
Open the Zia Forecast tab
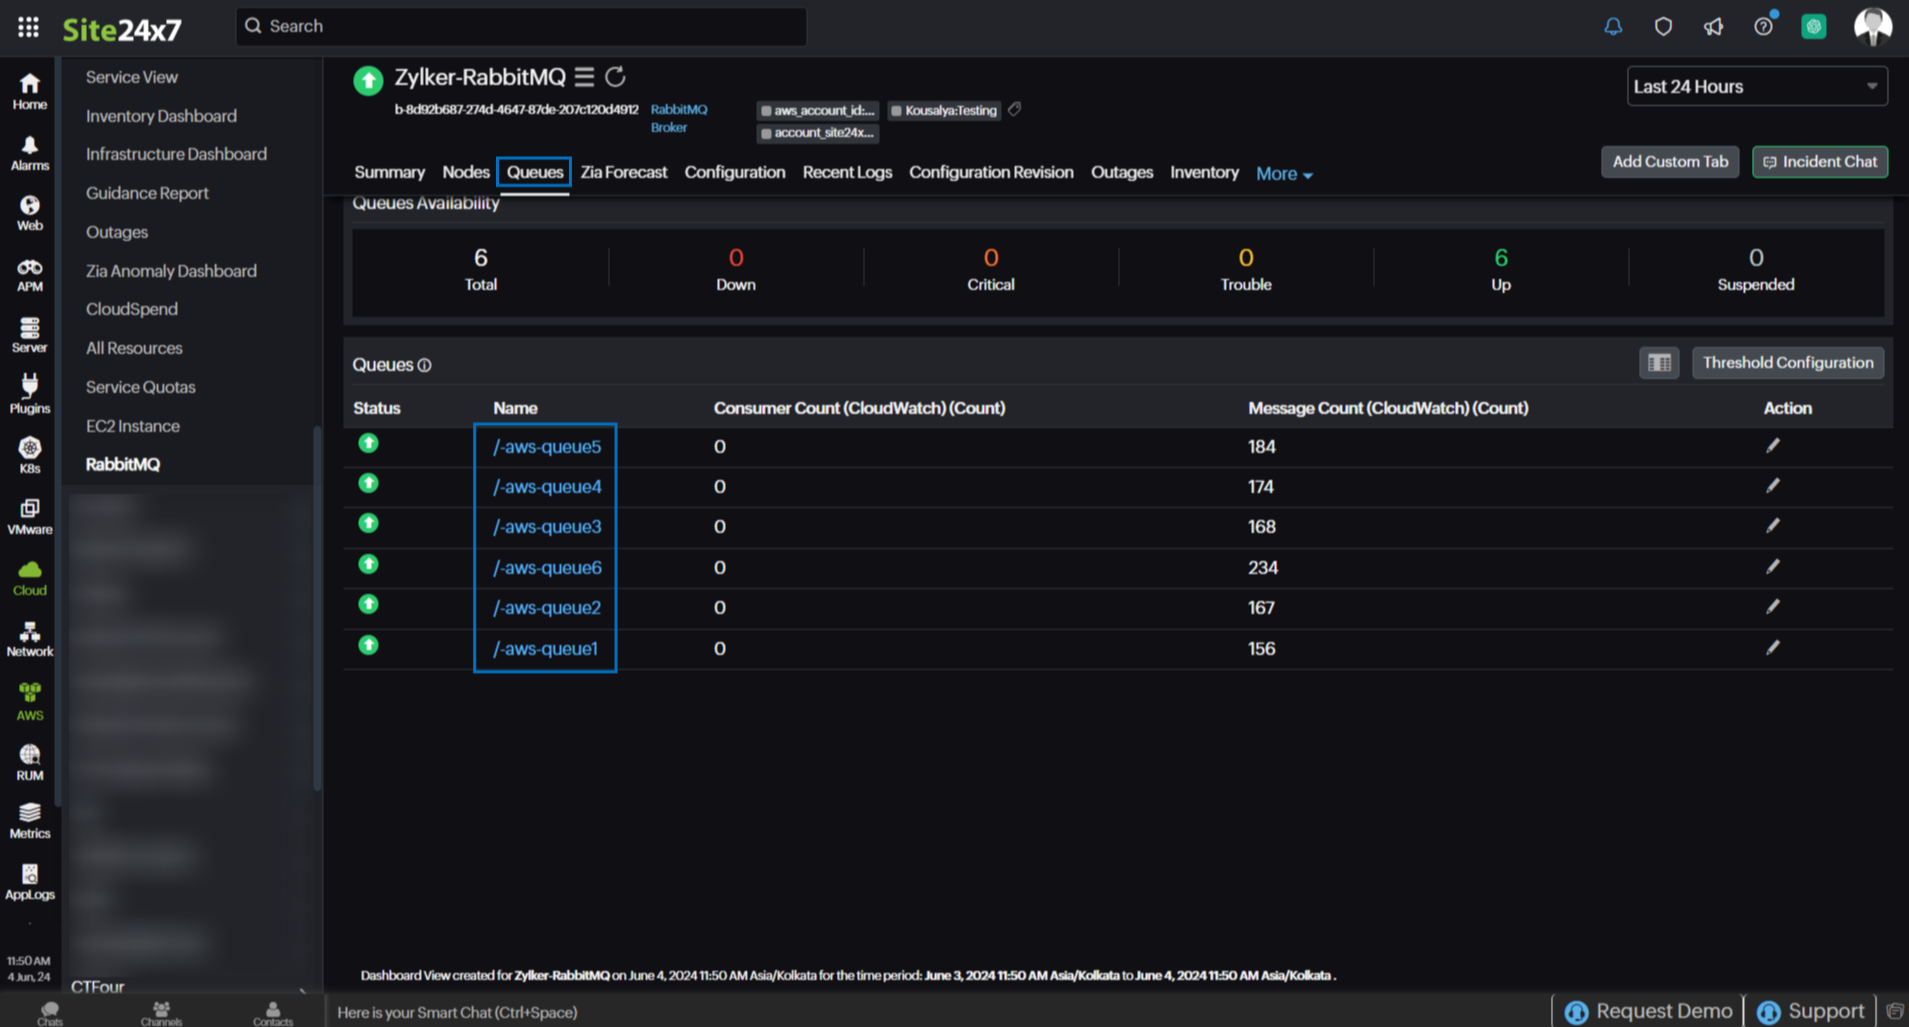(x=623, y=172)
